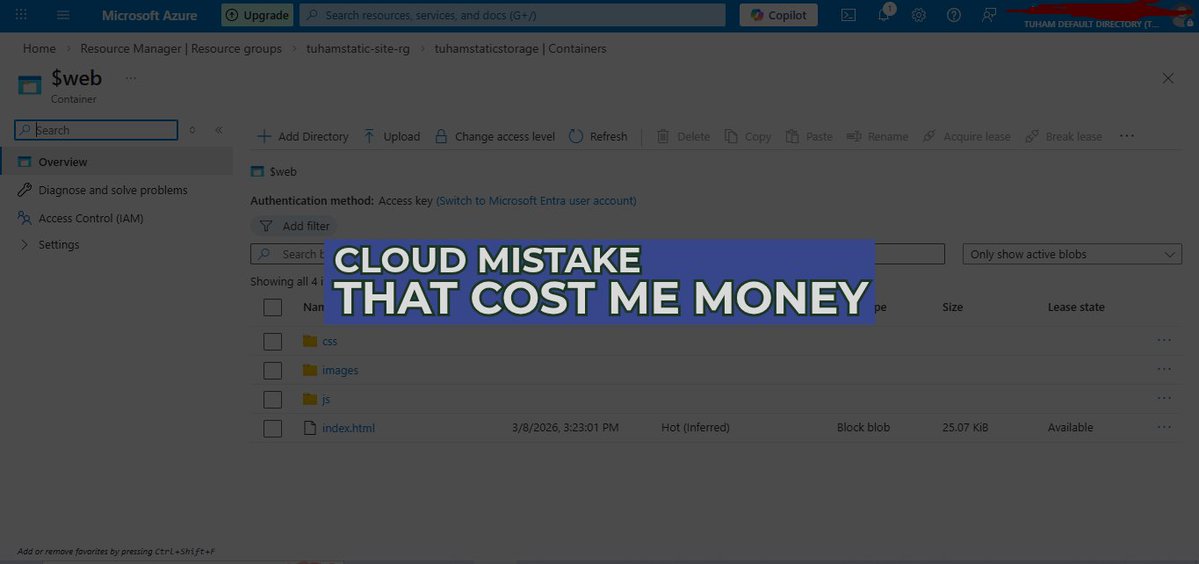The height and width of the screenshot is (564, 1199).
Task: Open the notifications bell
Action: (884, 15)
